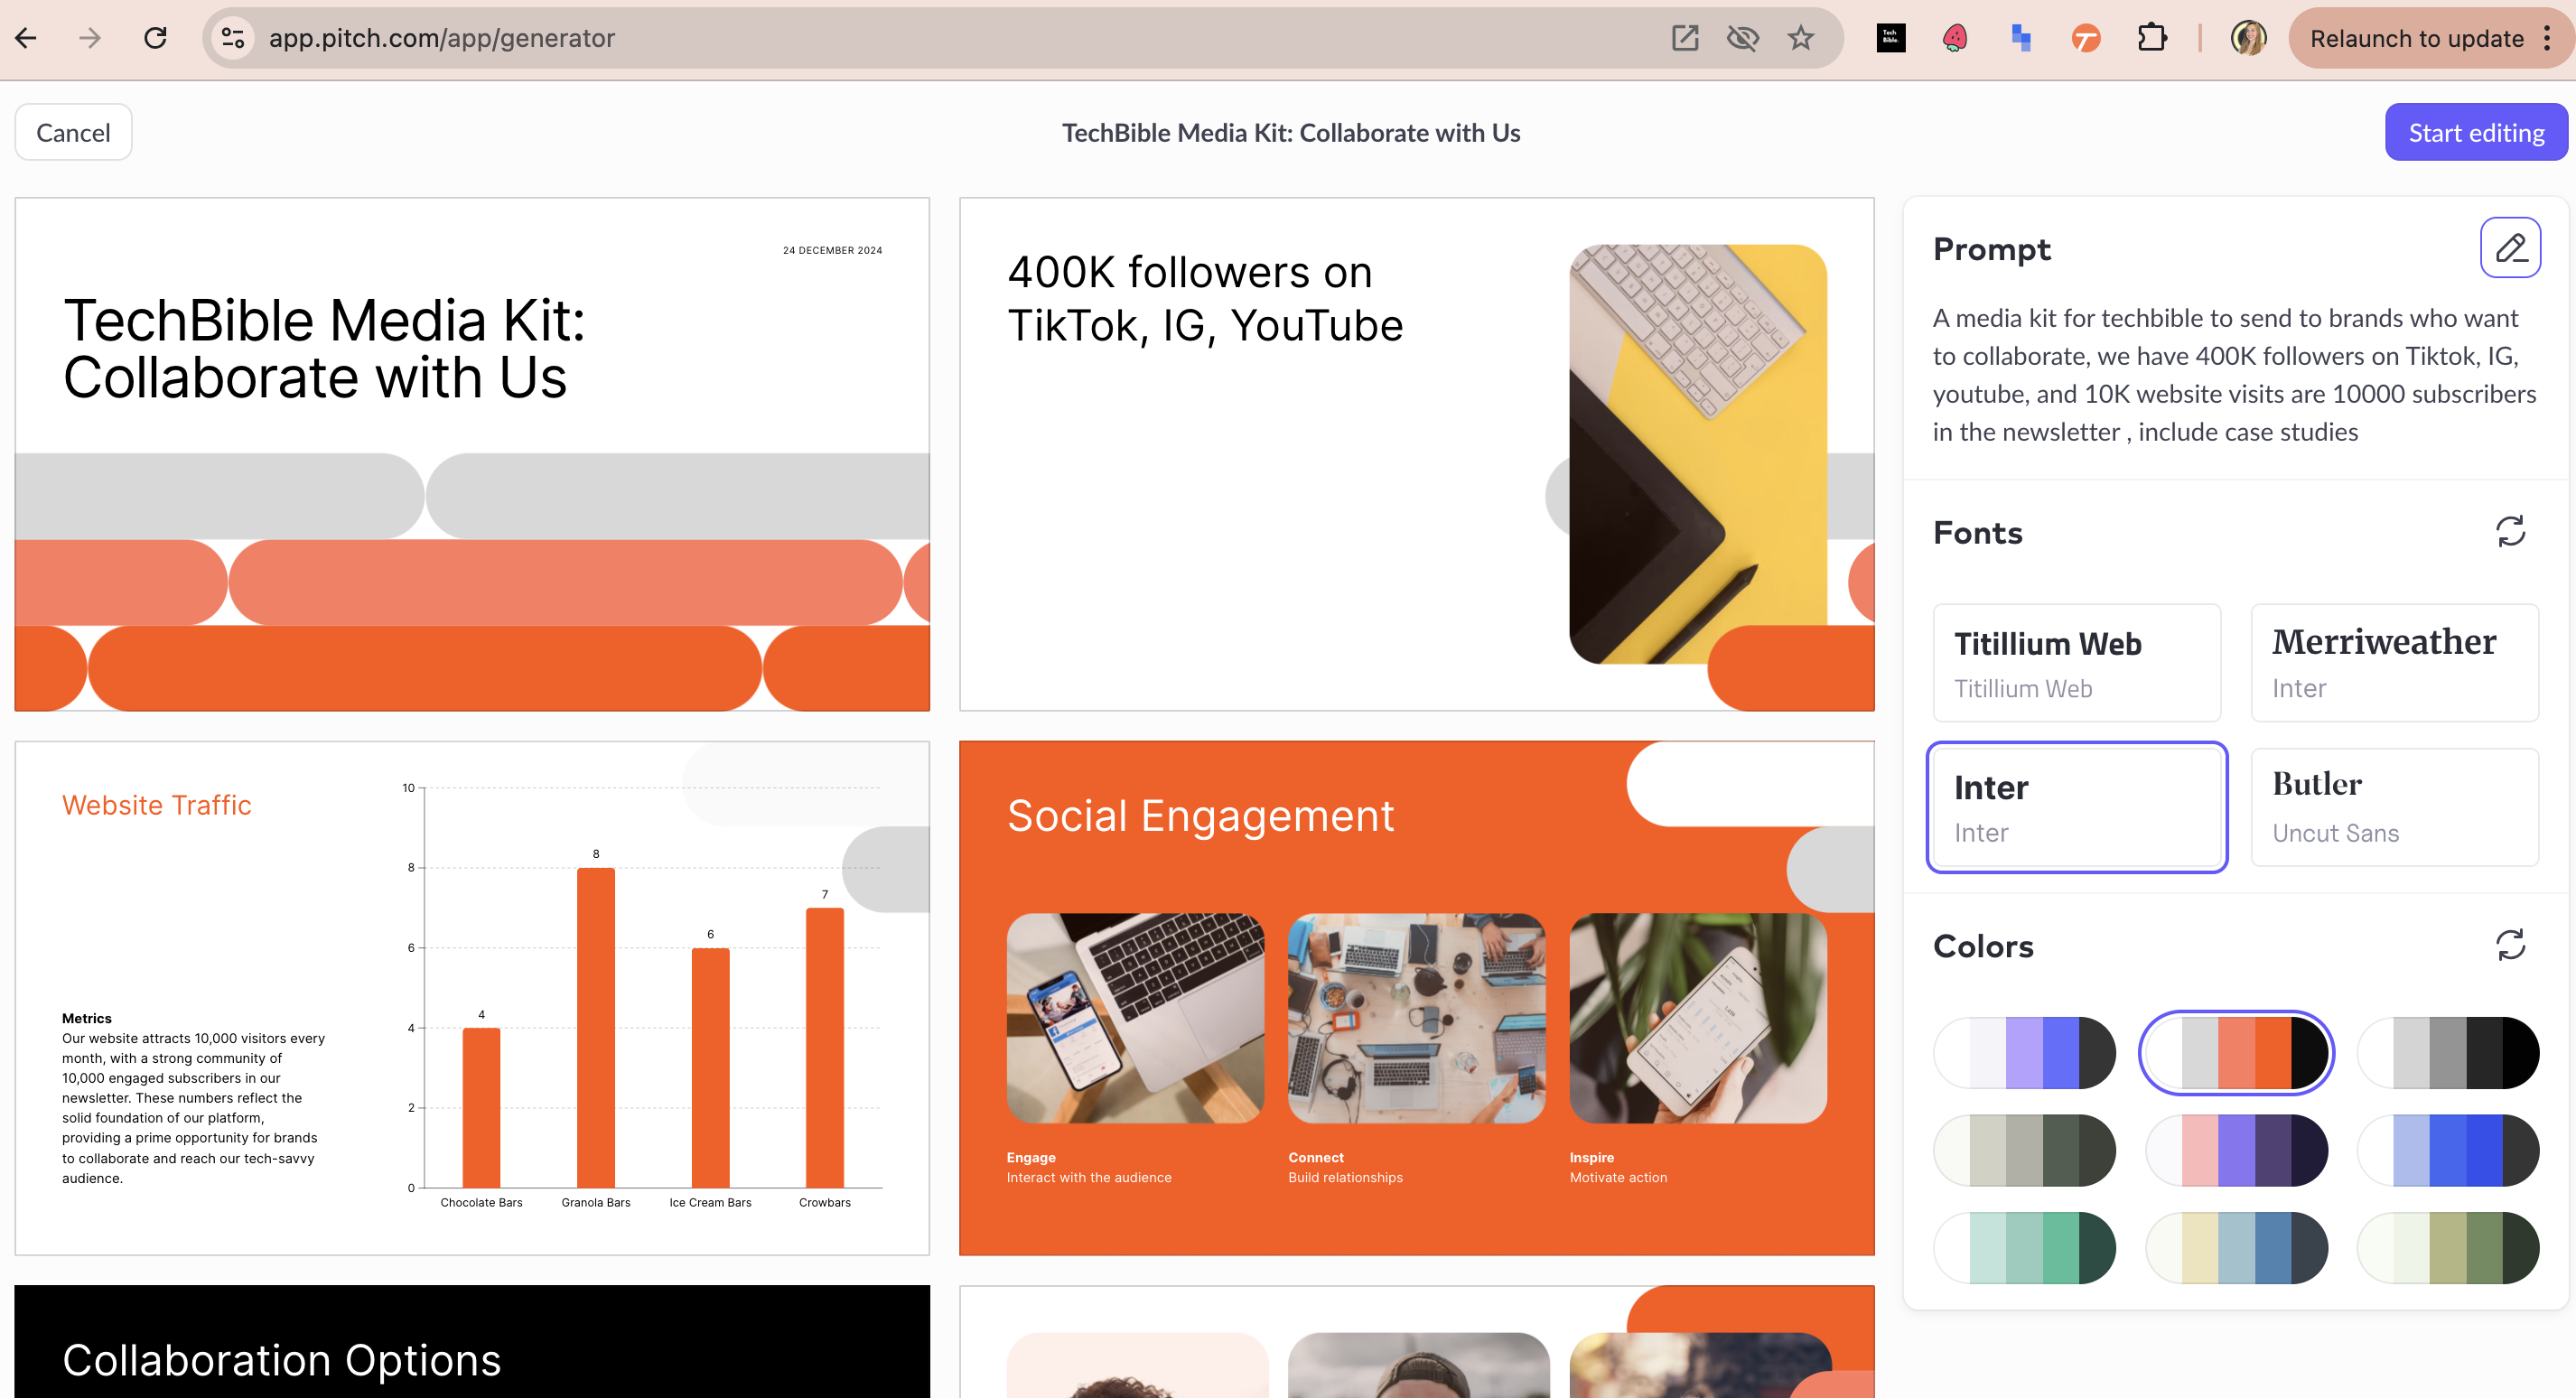
Task: Choose the olive and forest green palette
Action: point(2448,1247)
